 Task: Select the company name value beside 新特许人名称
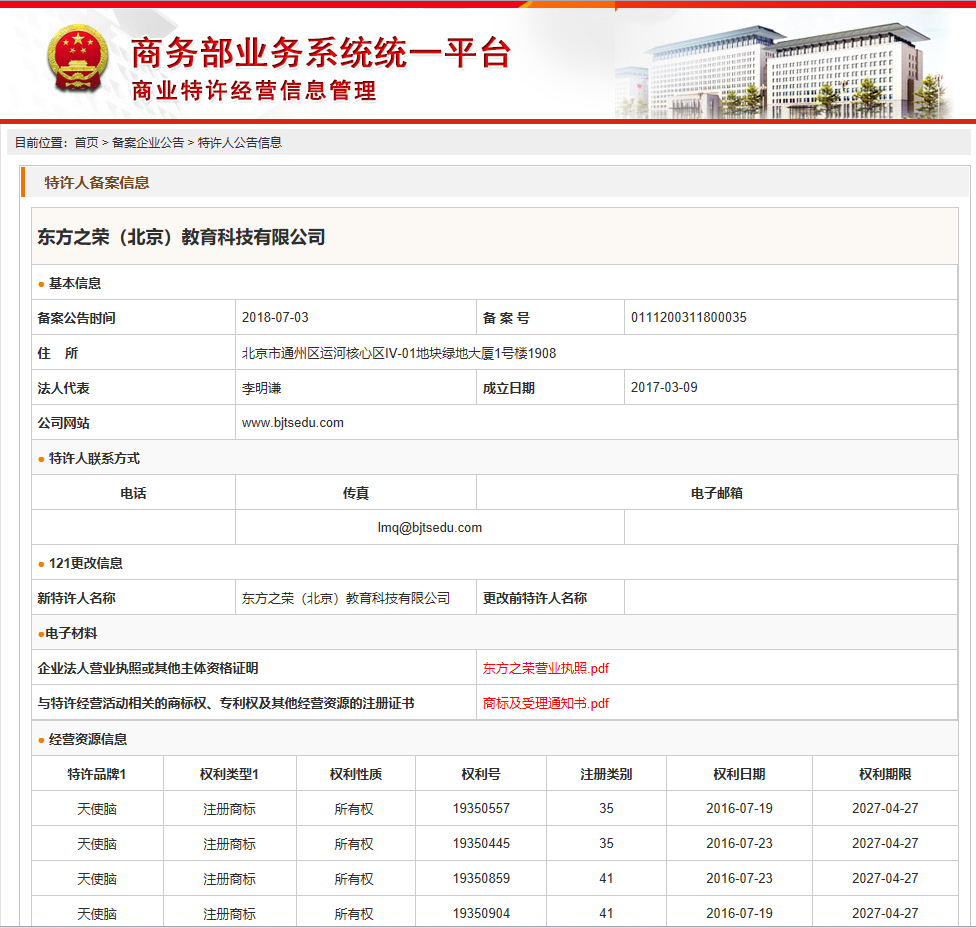pos(346,598)
